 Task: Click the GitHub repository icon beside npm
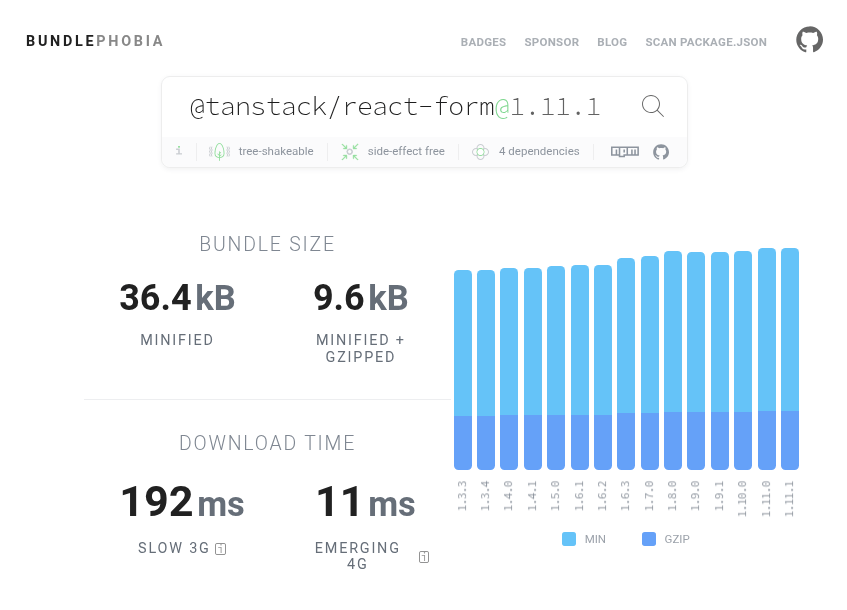(x=660, y=151)
